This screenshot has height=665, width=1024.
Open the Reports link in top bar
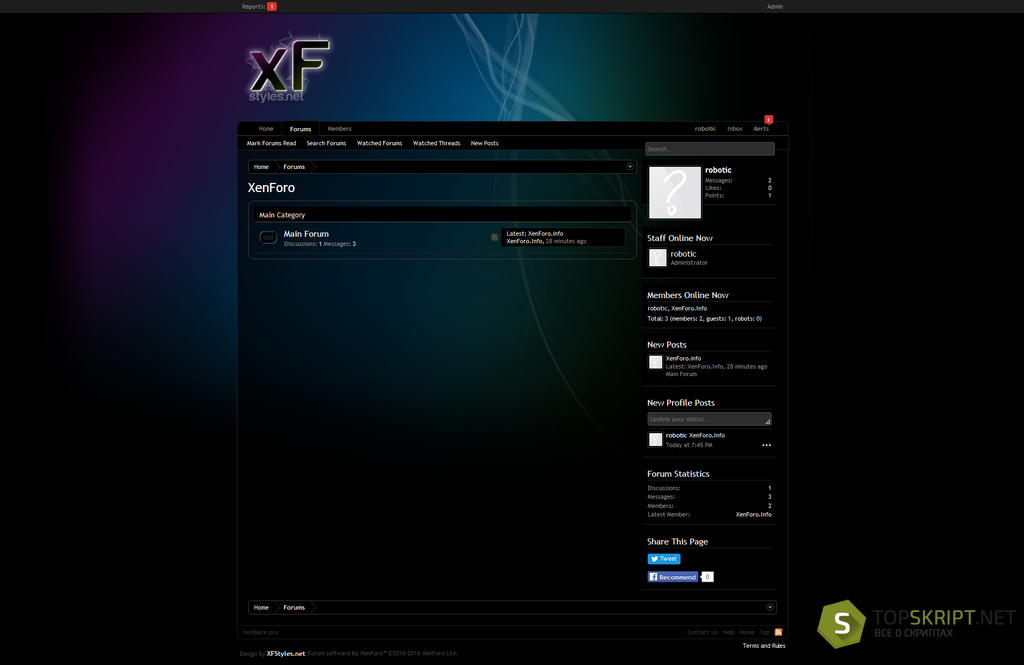click(x=253, y=7)
